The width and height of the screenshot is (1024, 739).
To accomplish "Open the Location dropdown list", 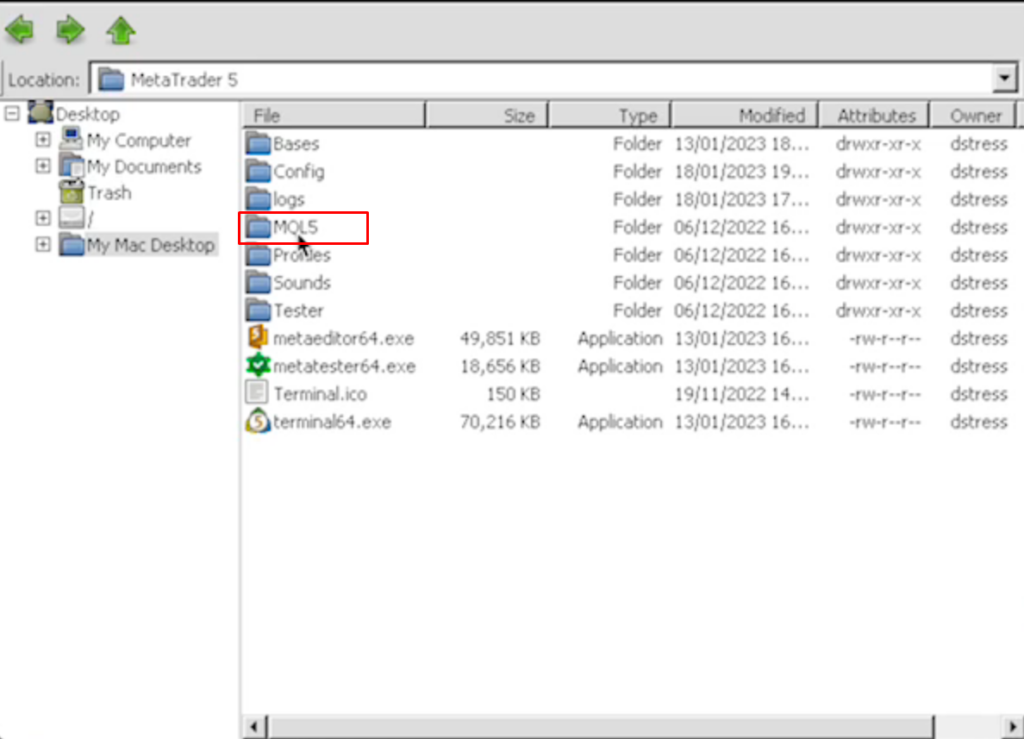I will pos(1004,79).
